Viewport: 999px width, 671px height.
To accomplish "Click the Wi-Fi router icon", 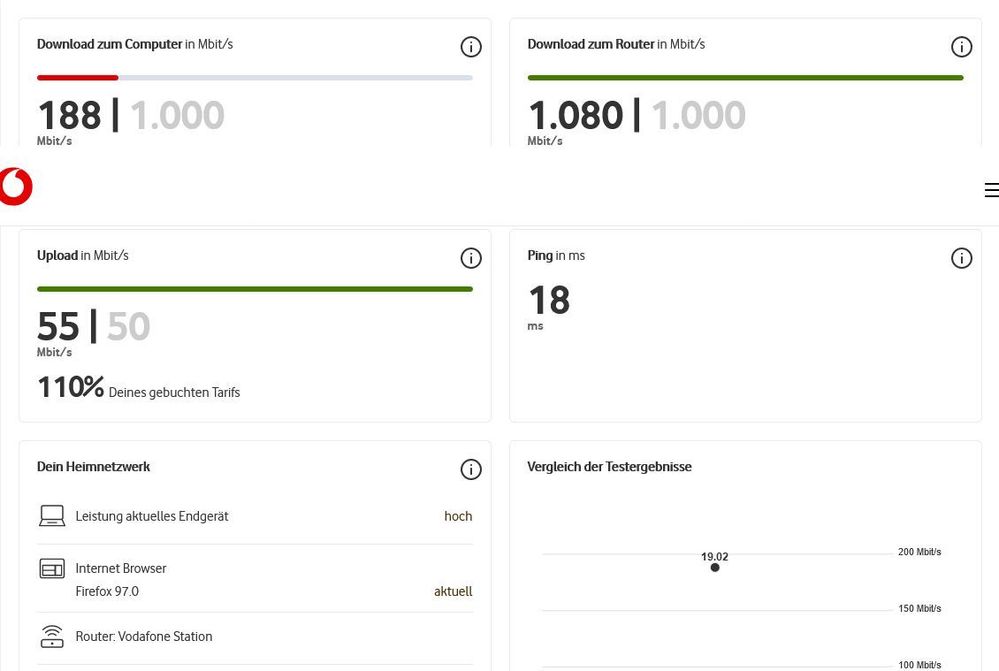I will [x=52, y=636].
